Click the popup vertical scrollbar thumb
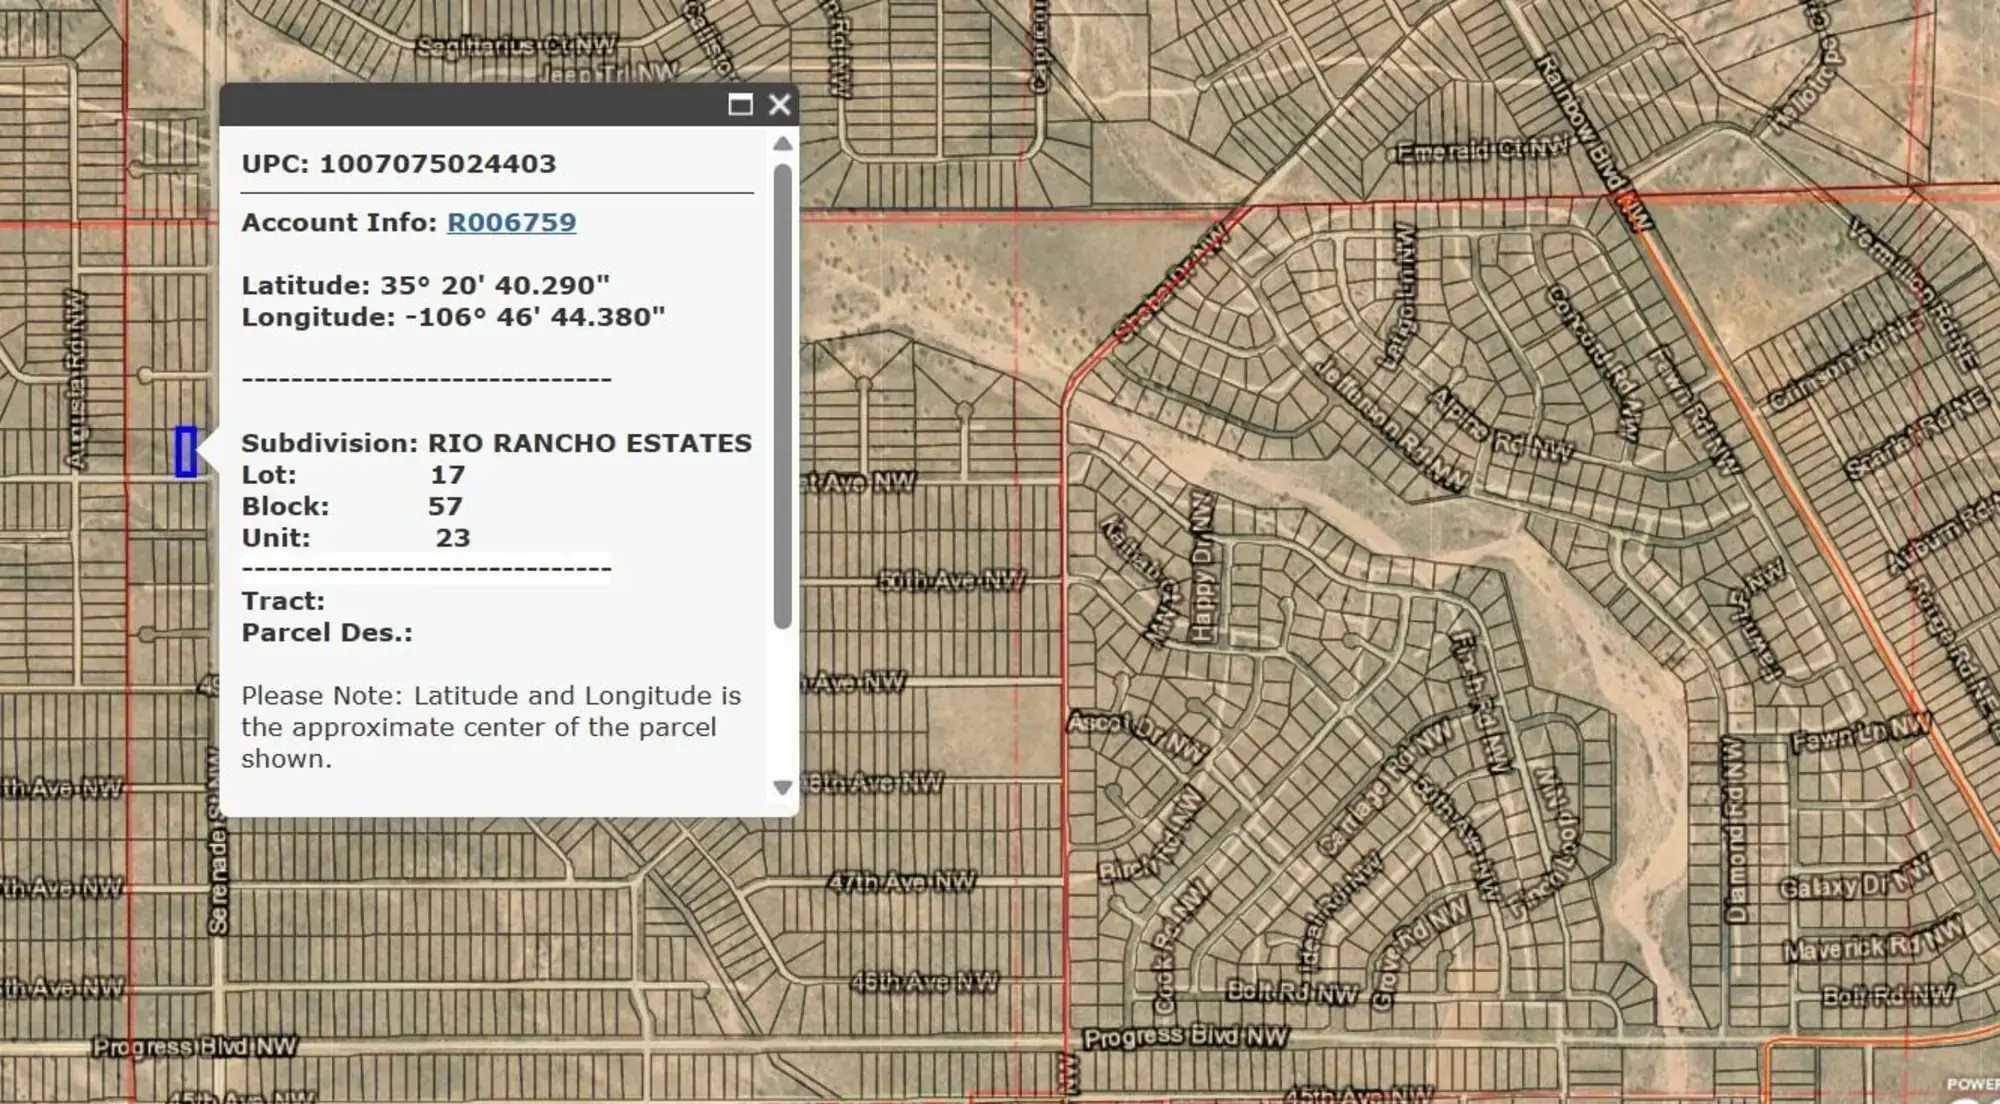Image resolution: width=2000 pixels, height=1104 pixels. [x=783, y=395]
